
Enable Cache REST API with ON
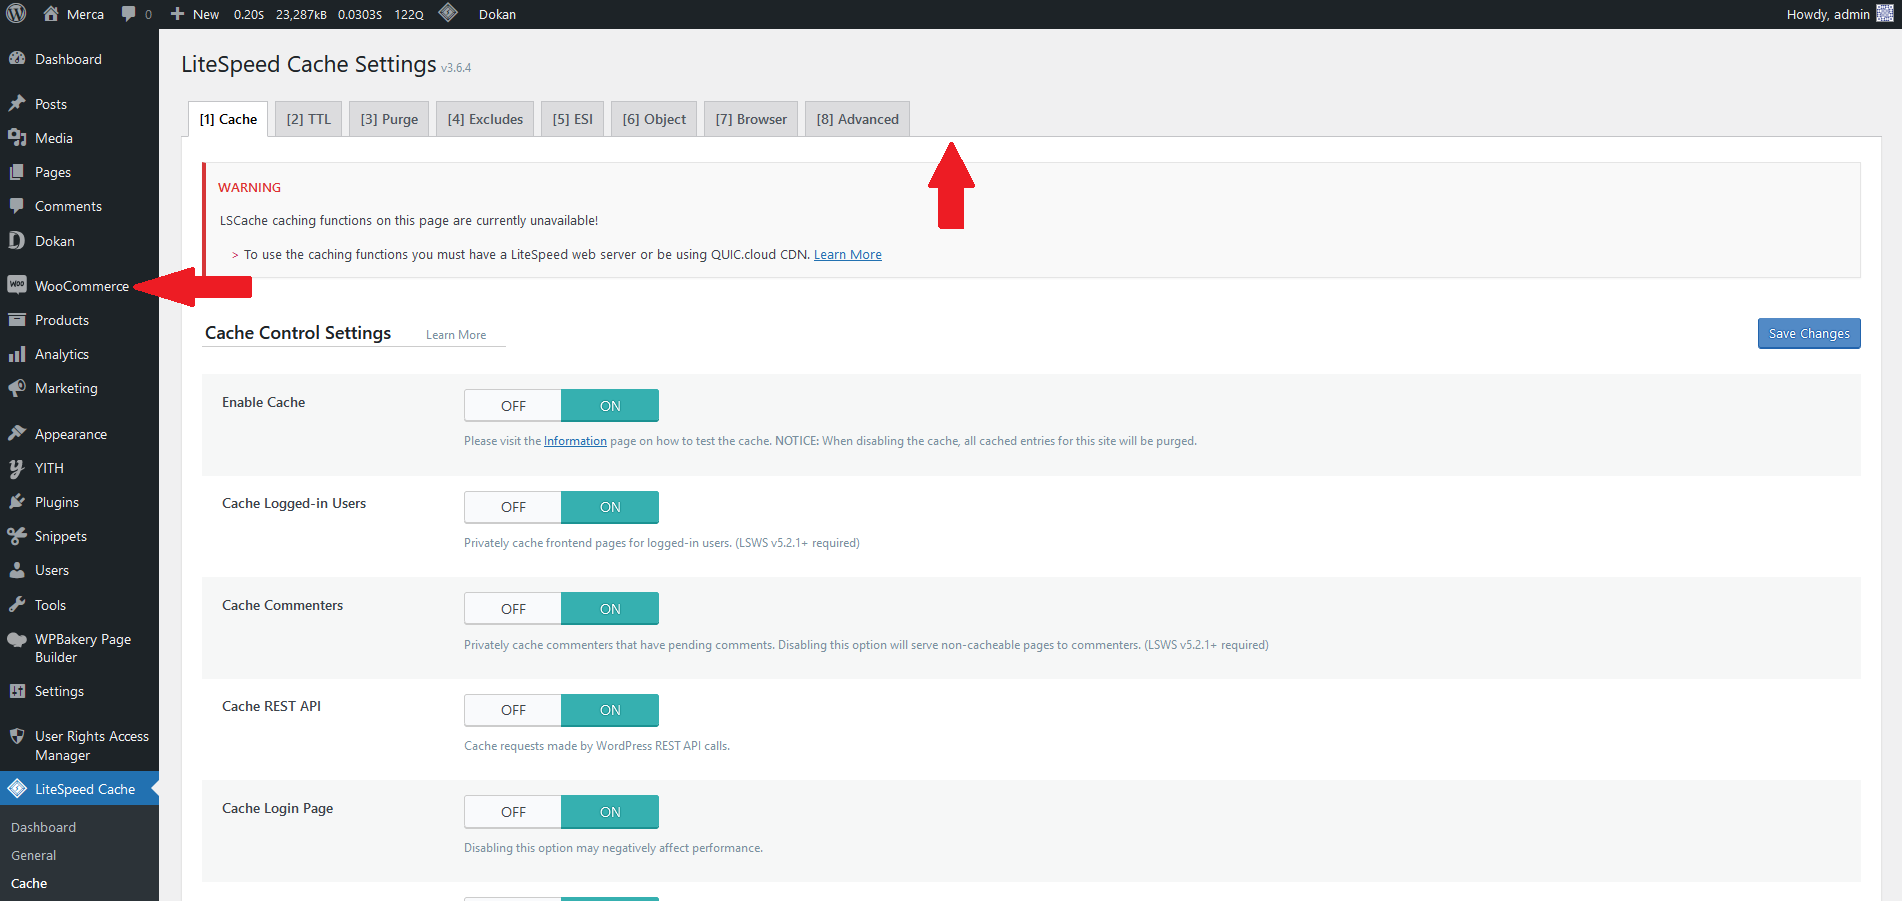point(610,710)
